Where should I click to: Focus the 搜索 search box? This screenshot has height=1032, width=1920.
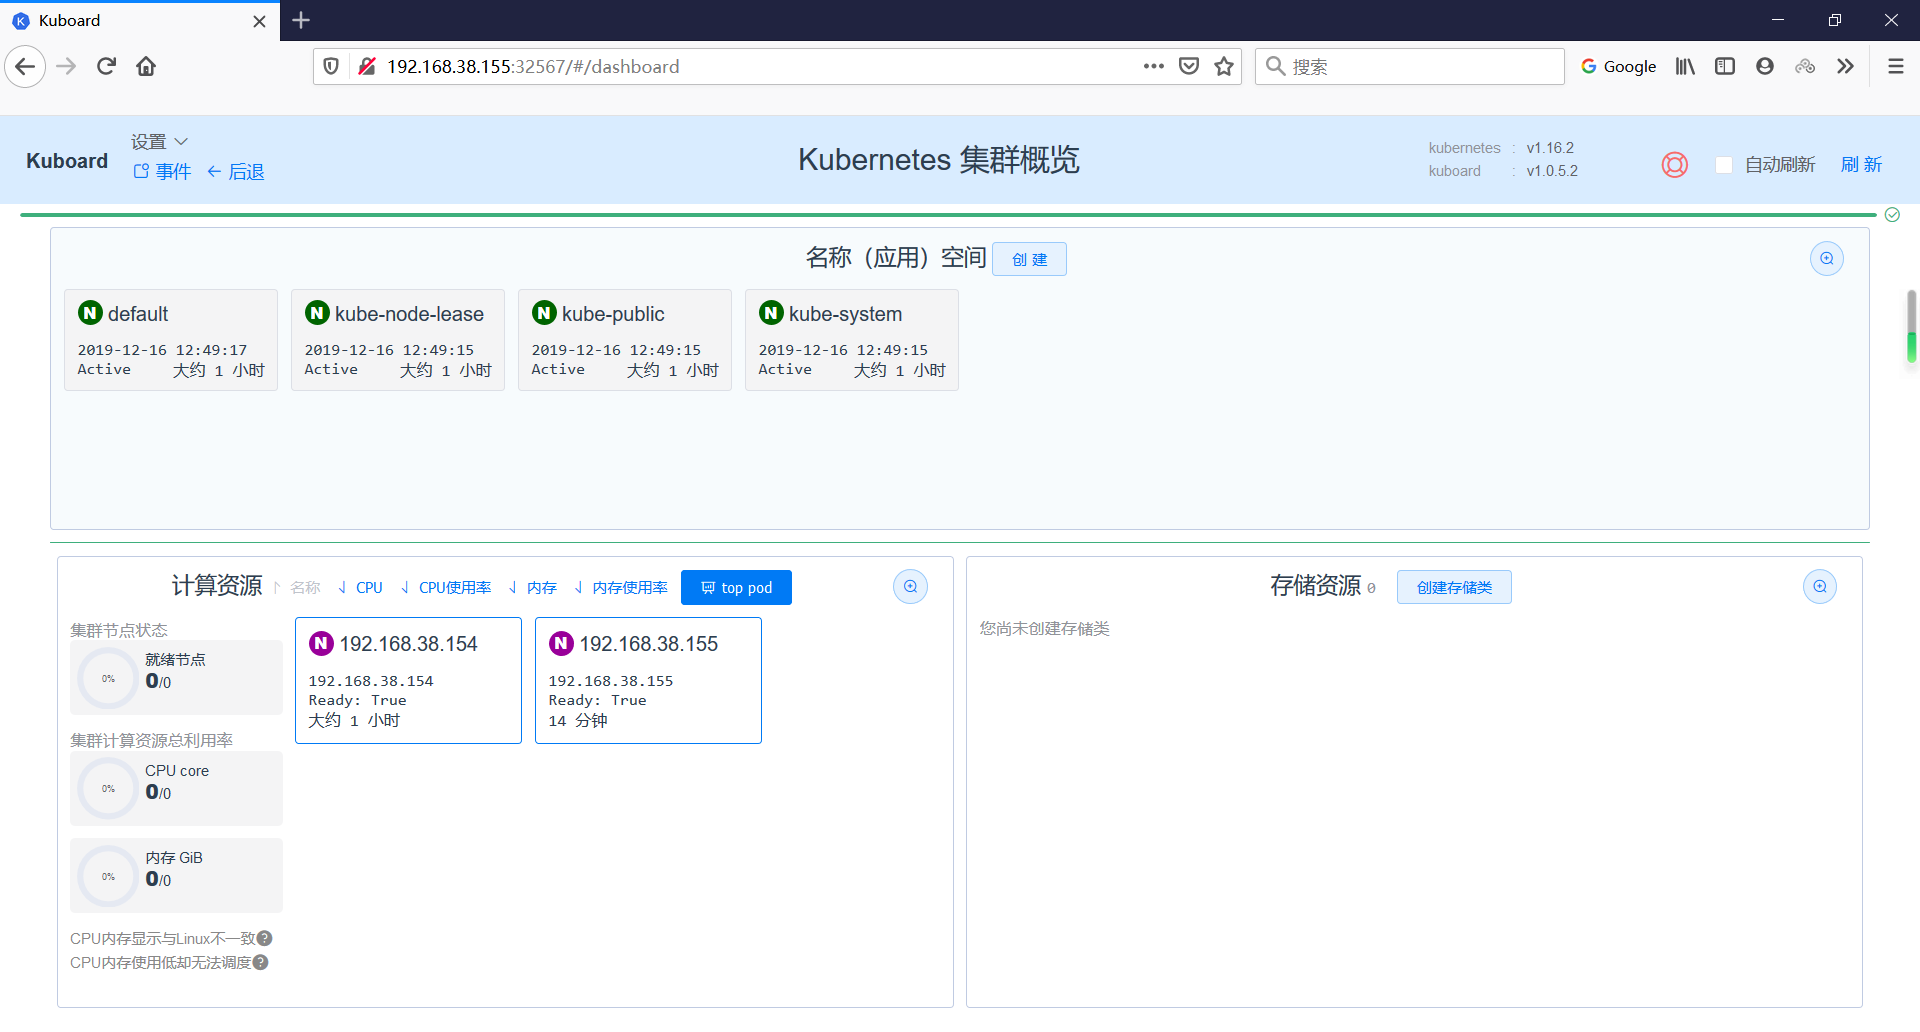click(1410, 67)
